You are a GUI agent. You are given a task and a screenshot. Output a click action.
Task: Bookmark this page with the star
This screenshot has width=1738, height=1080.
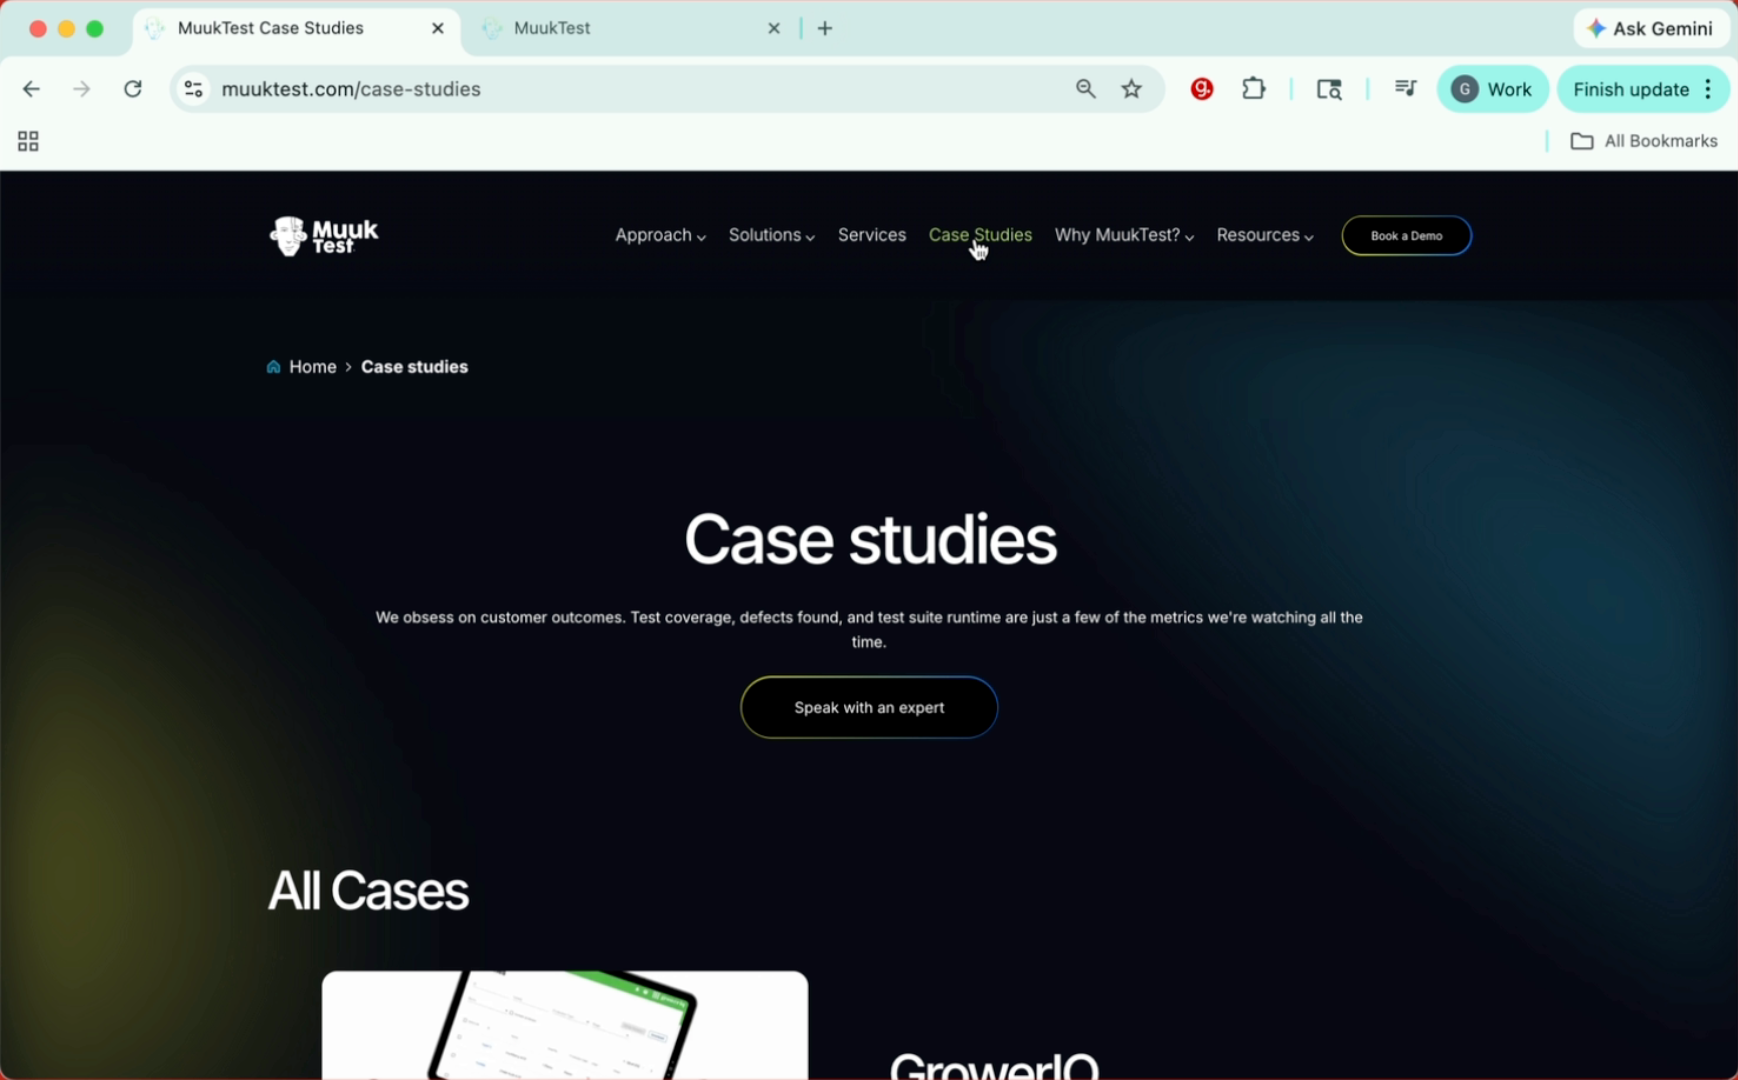point(1132,89)
